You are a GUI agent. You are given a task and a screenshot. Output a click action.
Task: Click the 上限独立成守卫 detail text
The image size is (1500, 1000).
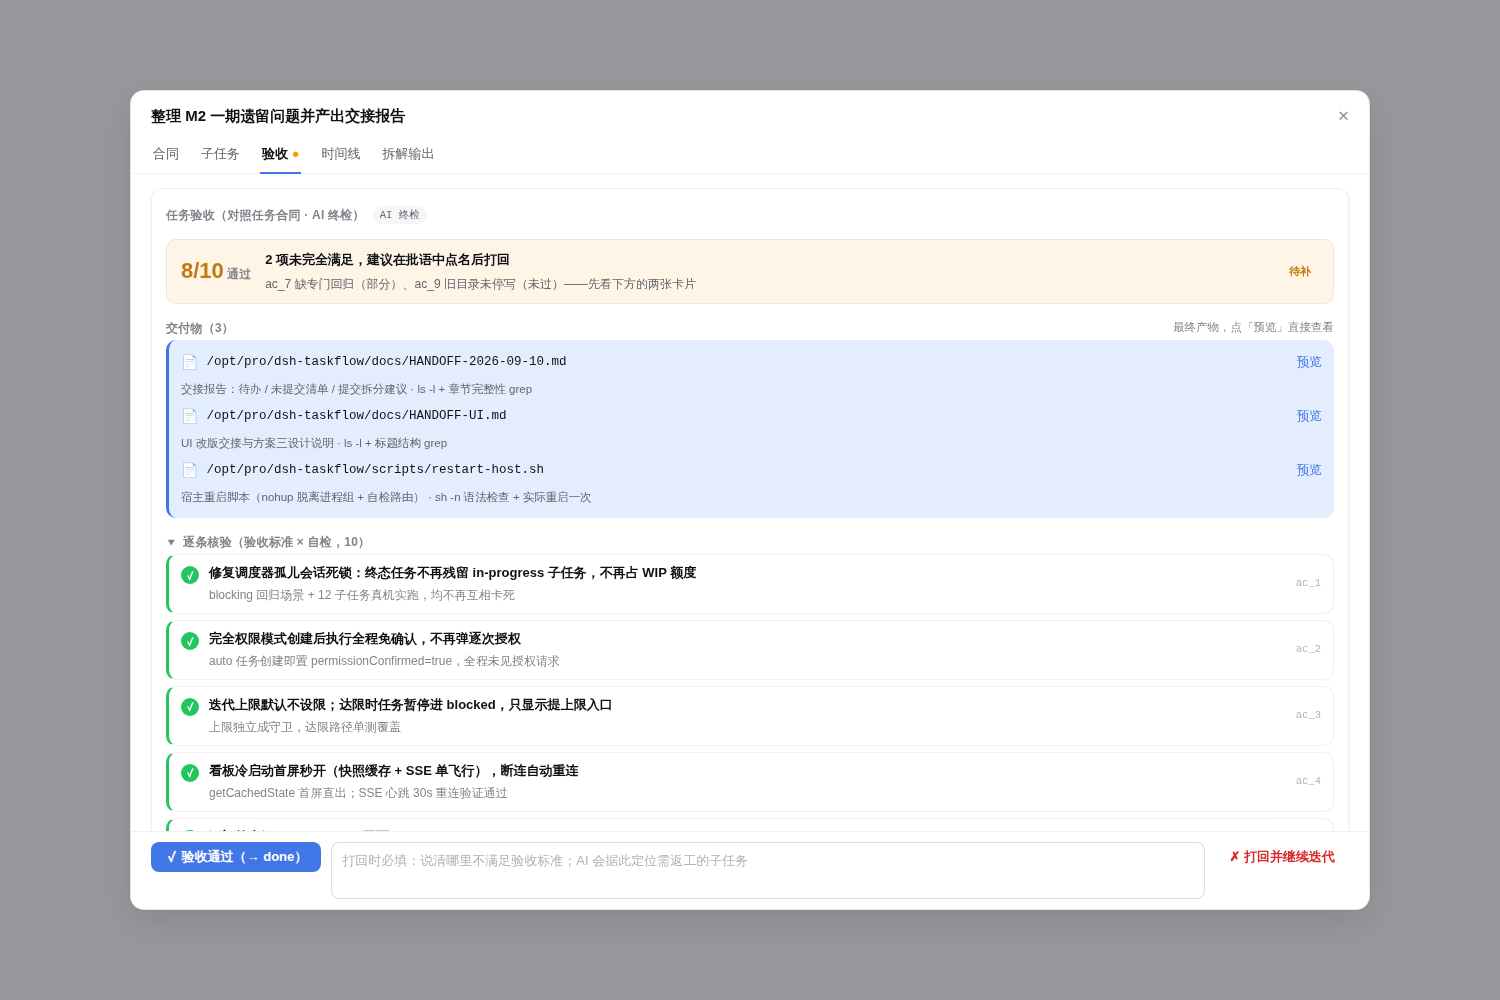(305, 727)
